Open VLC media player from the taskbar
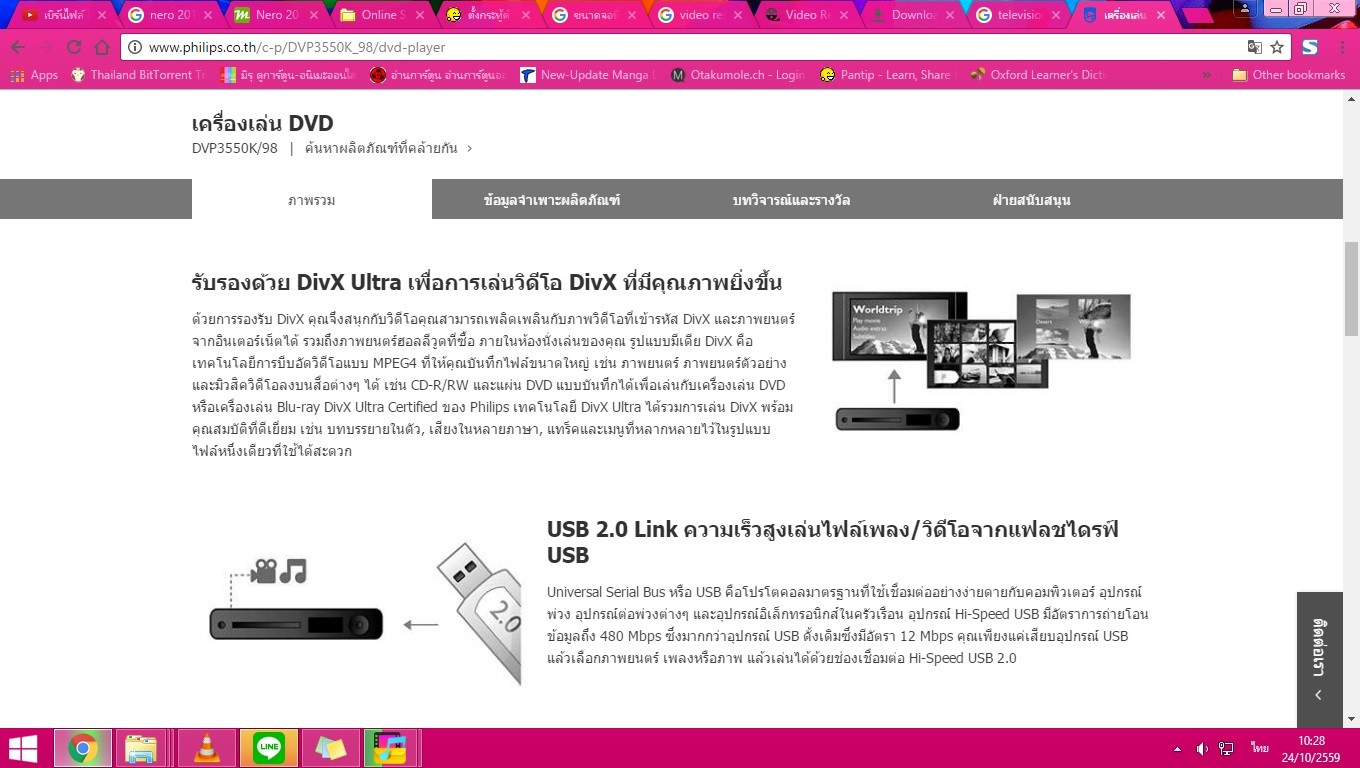 point(206,748)
